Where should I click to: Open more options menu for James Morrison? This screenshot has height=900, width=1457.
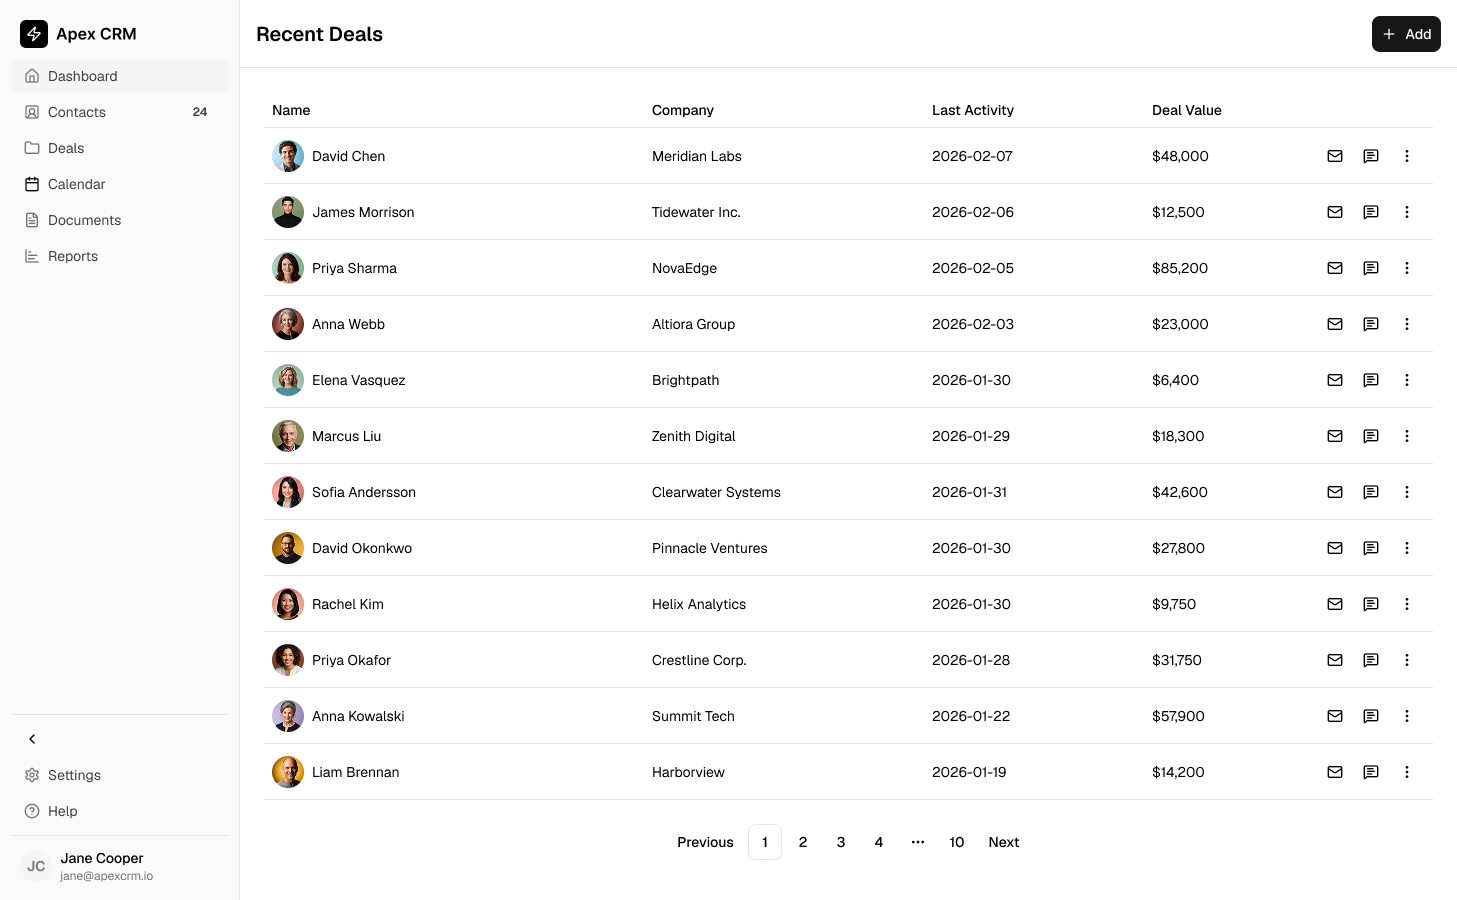[x=1407, y=212]
